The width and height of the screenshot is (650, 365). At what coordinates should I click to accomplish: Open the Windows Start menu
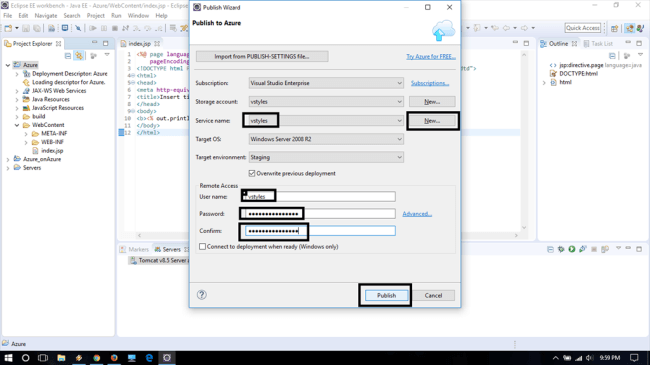click(8, 358)
